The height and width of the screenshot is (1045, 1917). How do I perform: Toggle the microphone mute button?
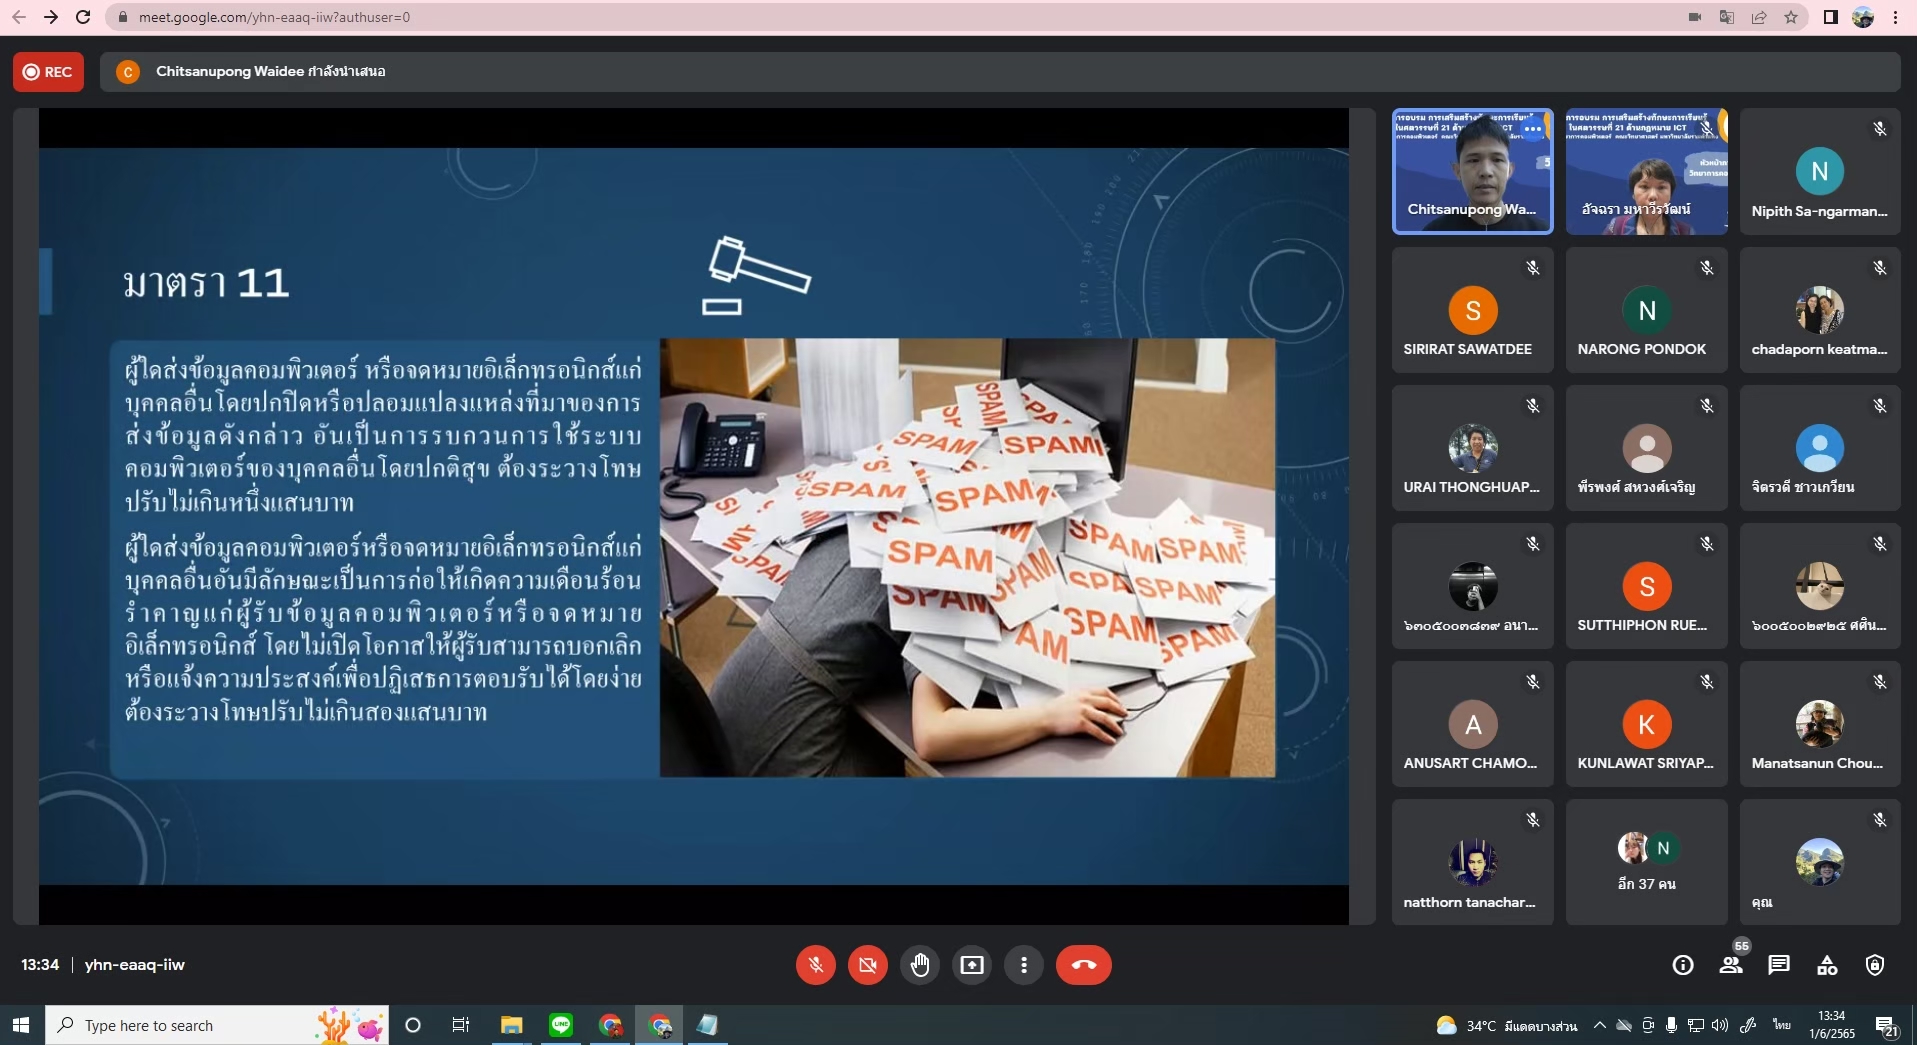pyautogui.click(x=816, y=965)
